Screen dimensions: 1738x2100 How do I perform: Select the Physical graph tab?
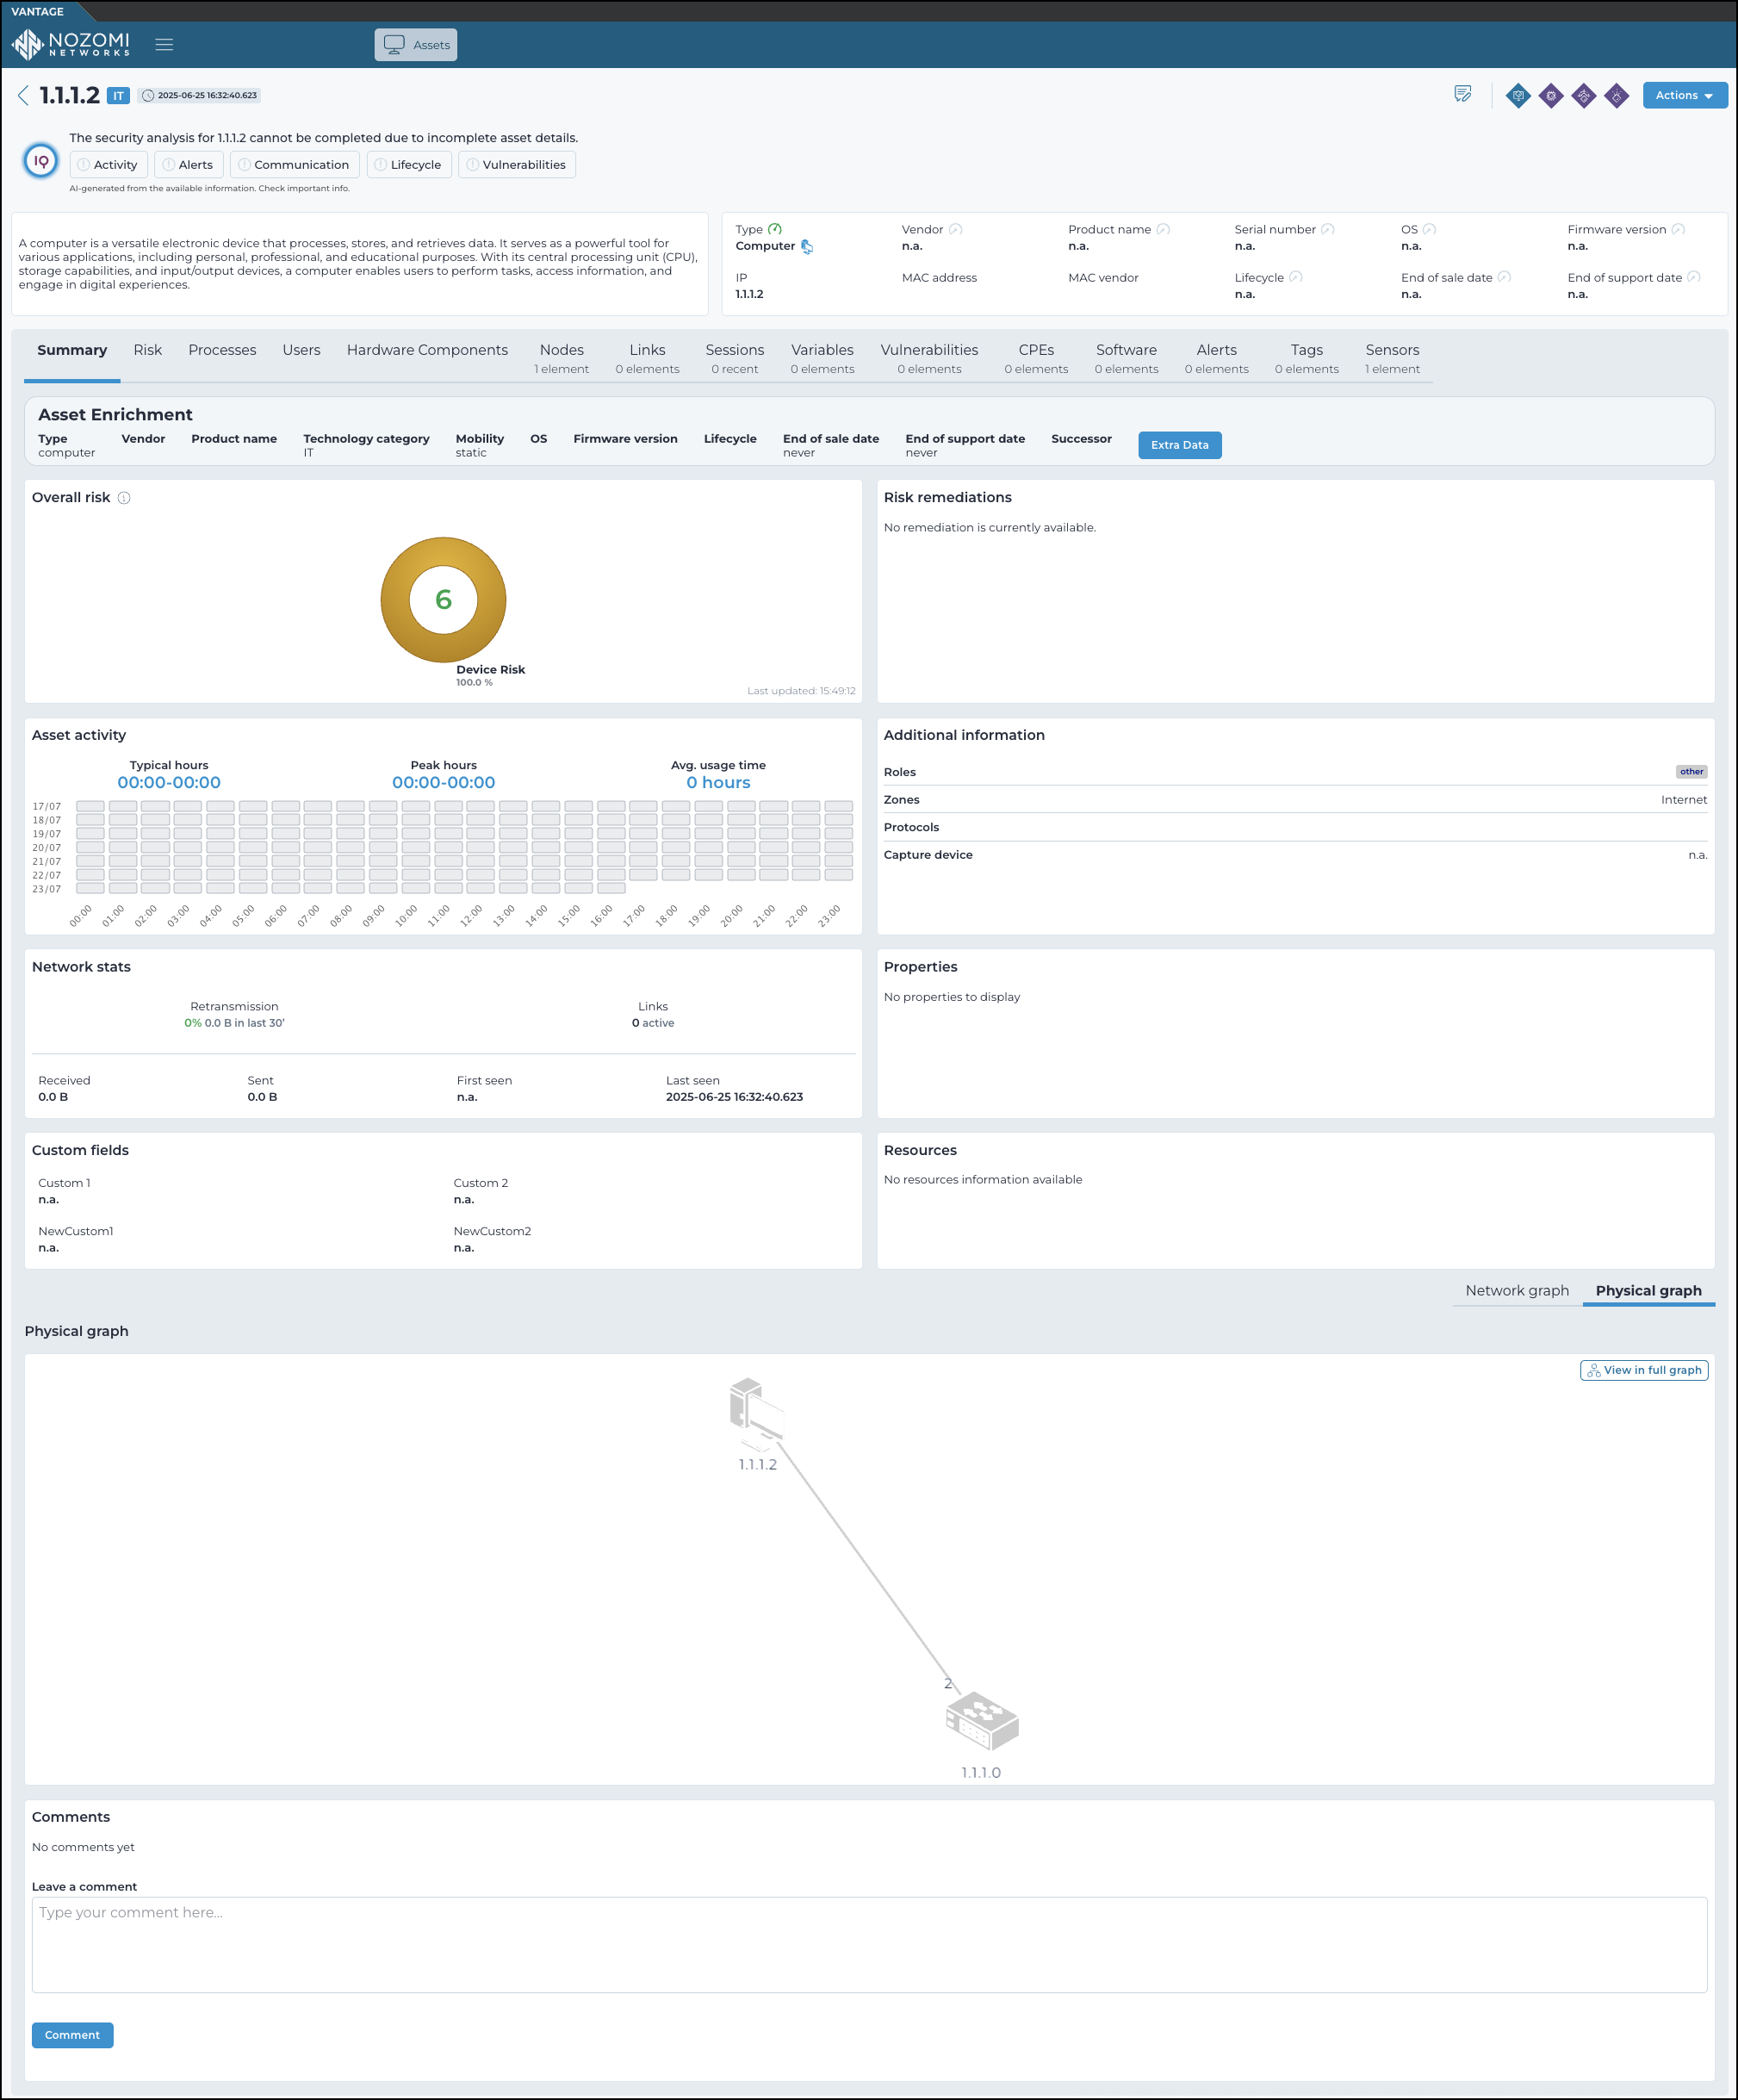[x=1648, y=1290]
